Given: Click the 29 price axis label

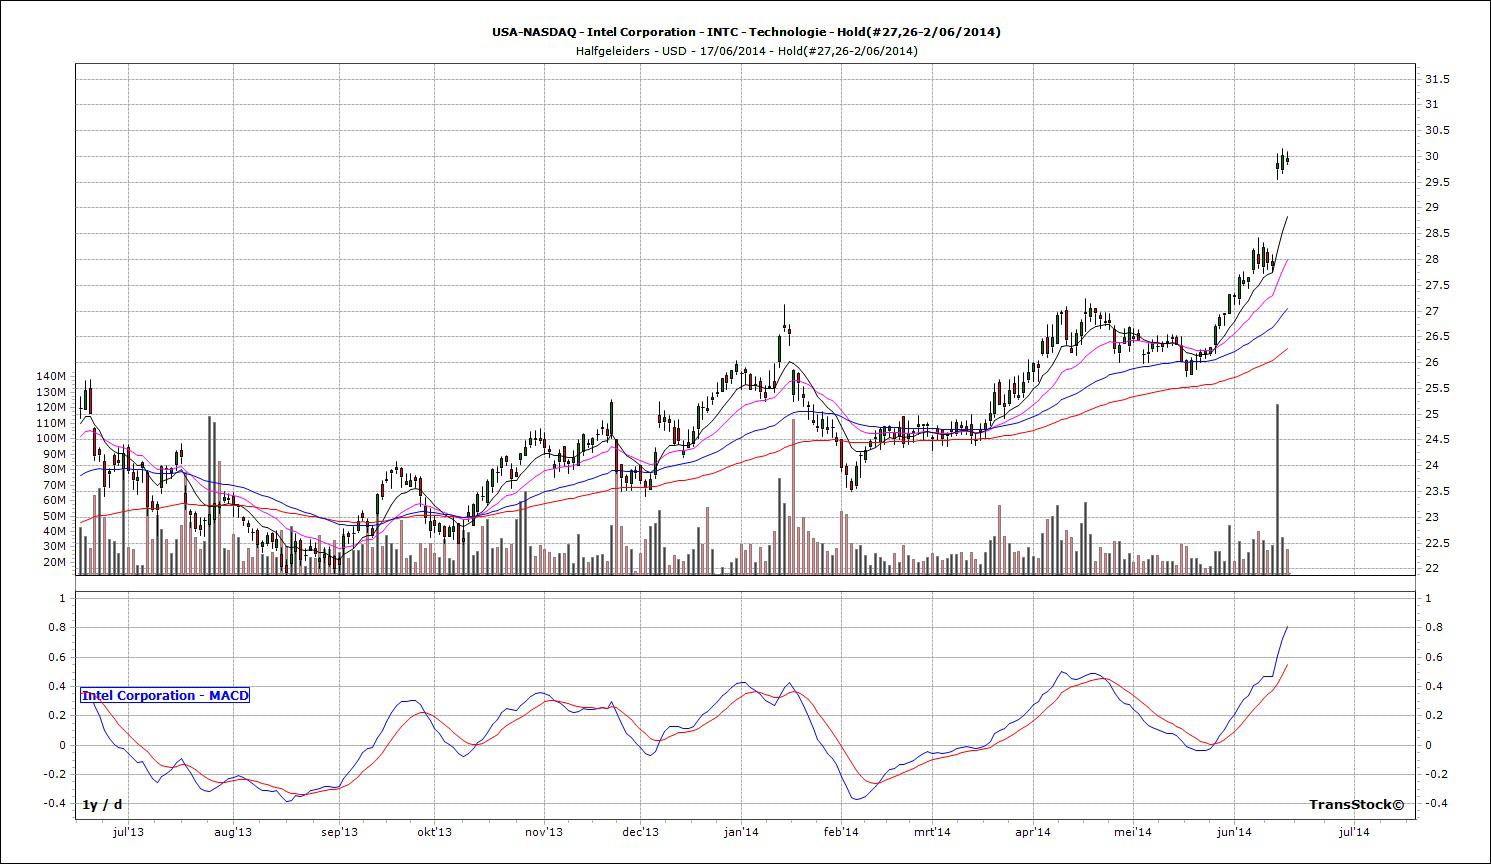Looking at the screenshot, I should 1432,208.
